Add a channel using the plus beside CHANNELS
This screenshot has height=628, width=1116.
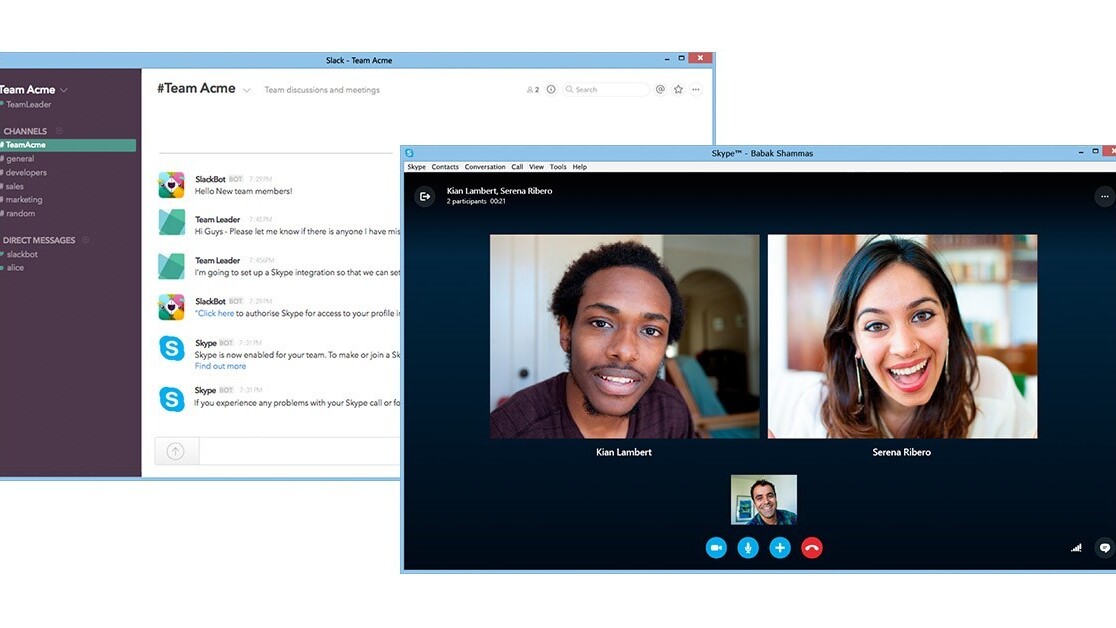tap(59, 131)
